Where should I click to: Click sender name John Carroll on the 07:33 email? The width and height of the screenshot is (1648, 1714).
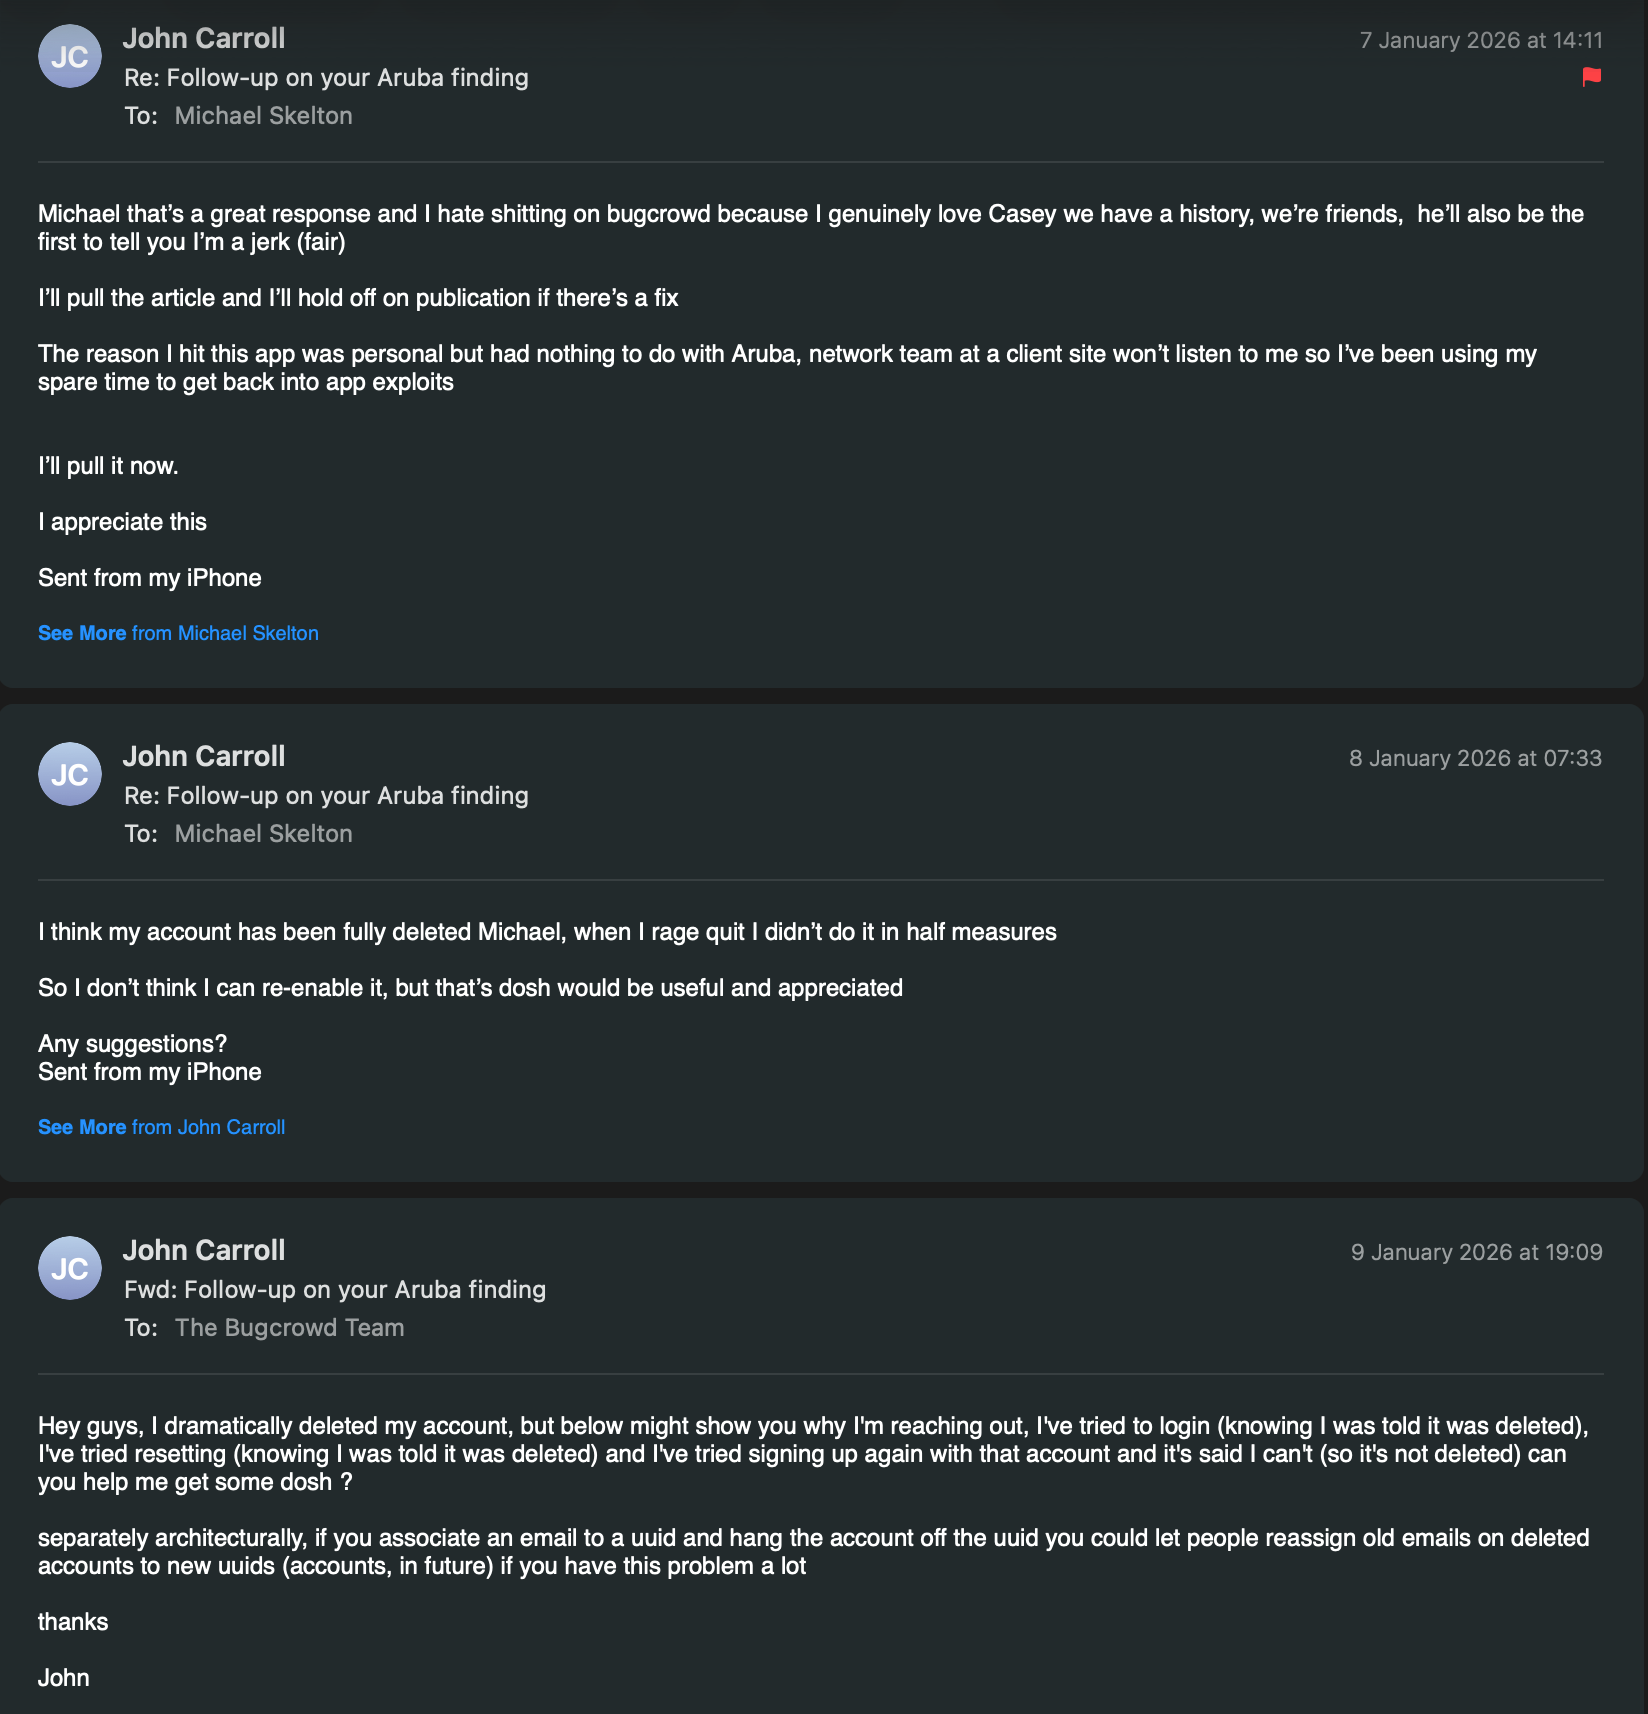click(204, 757)
